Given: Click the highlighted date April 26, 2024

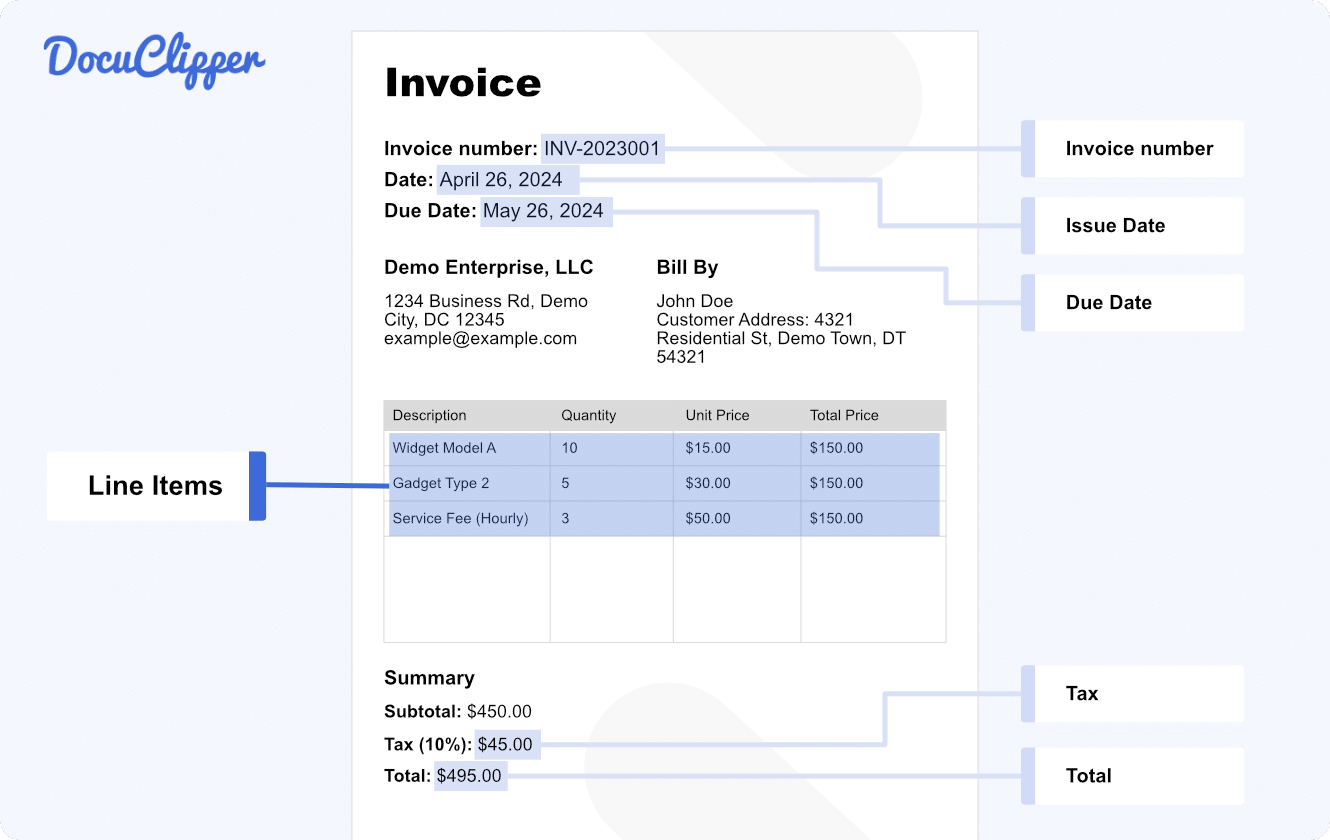Looking at the screenshot, I should tap(506, 179).
